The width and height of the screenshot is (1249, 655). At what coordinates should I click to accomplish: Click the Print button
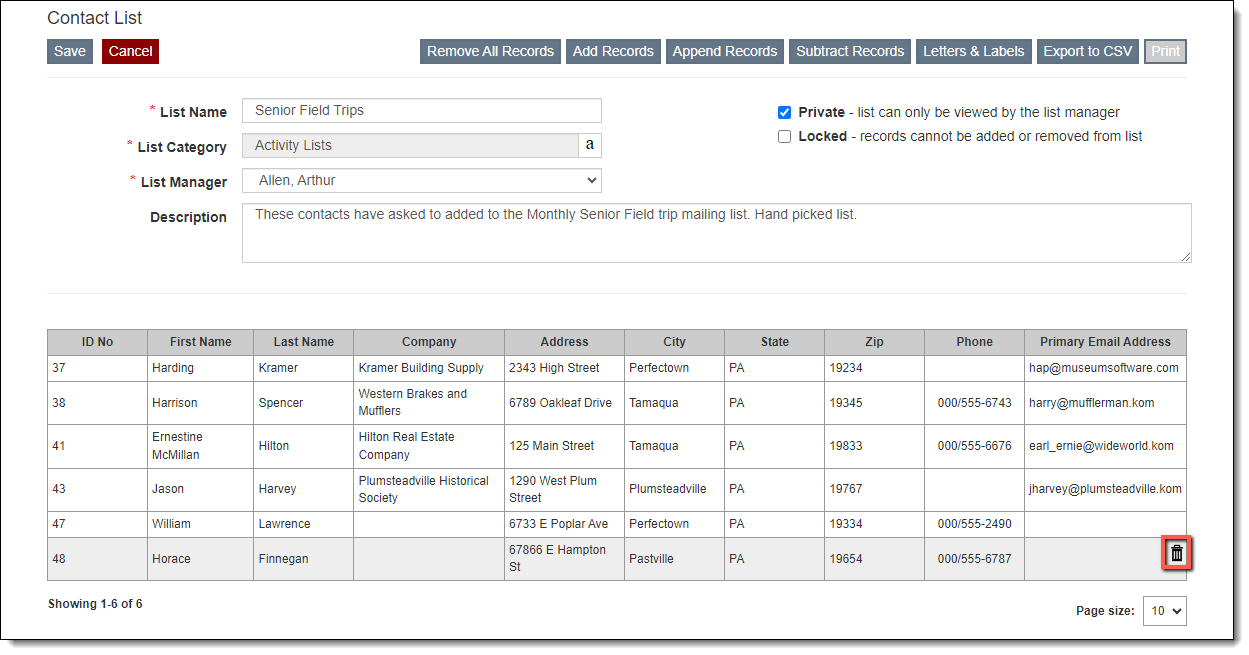click(x=1165, y=52)
